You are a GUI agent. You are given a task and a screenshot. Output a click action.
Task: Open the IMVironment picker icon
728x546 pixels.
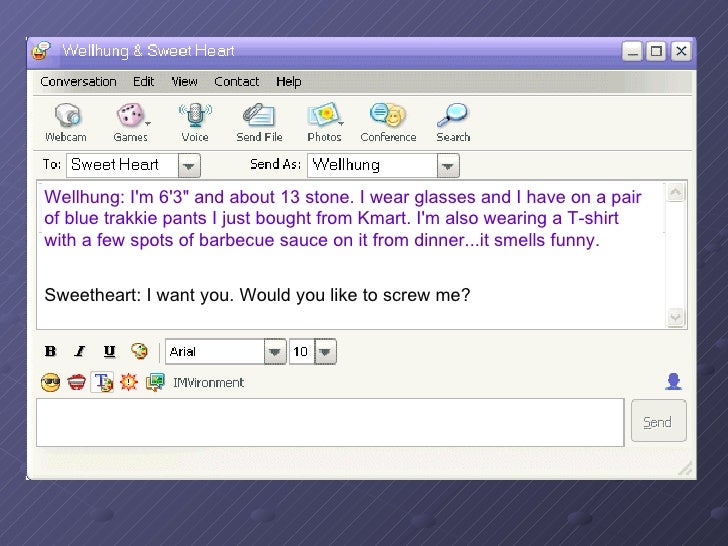click(x=155, y=382)
